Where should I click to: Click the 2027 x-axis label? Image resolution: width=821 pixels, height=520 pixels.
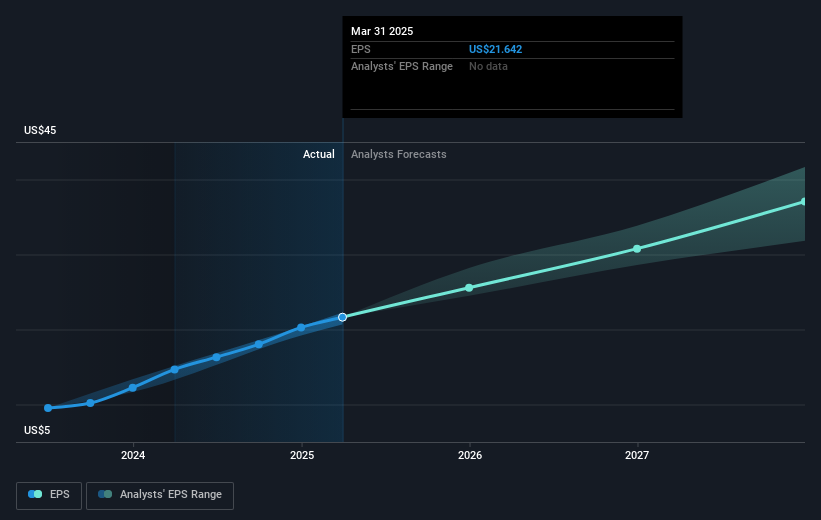click(637, 455)
